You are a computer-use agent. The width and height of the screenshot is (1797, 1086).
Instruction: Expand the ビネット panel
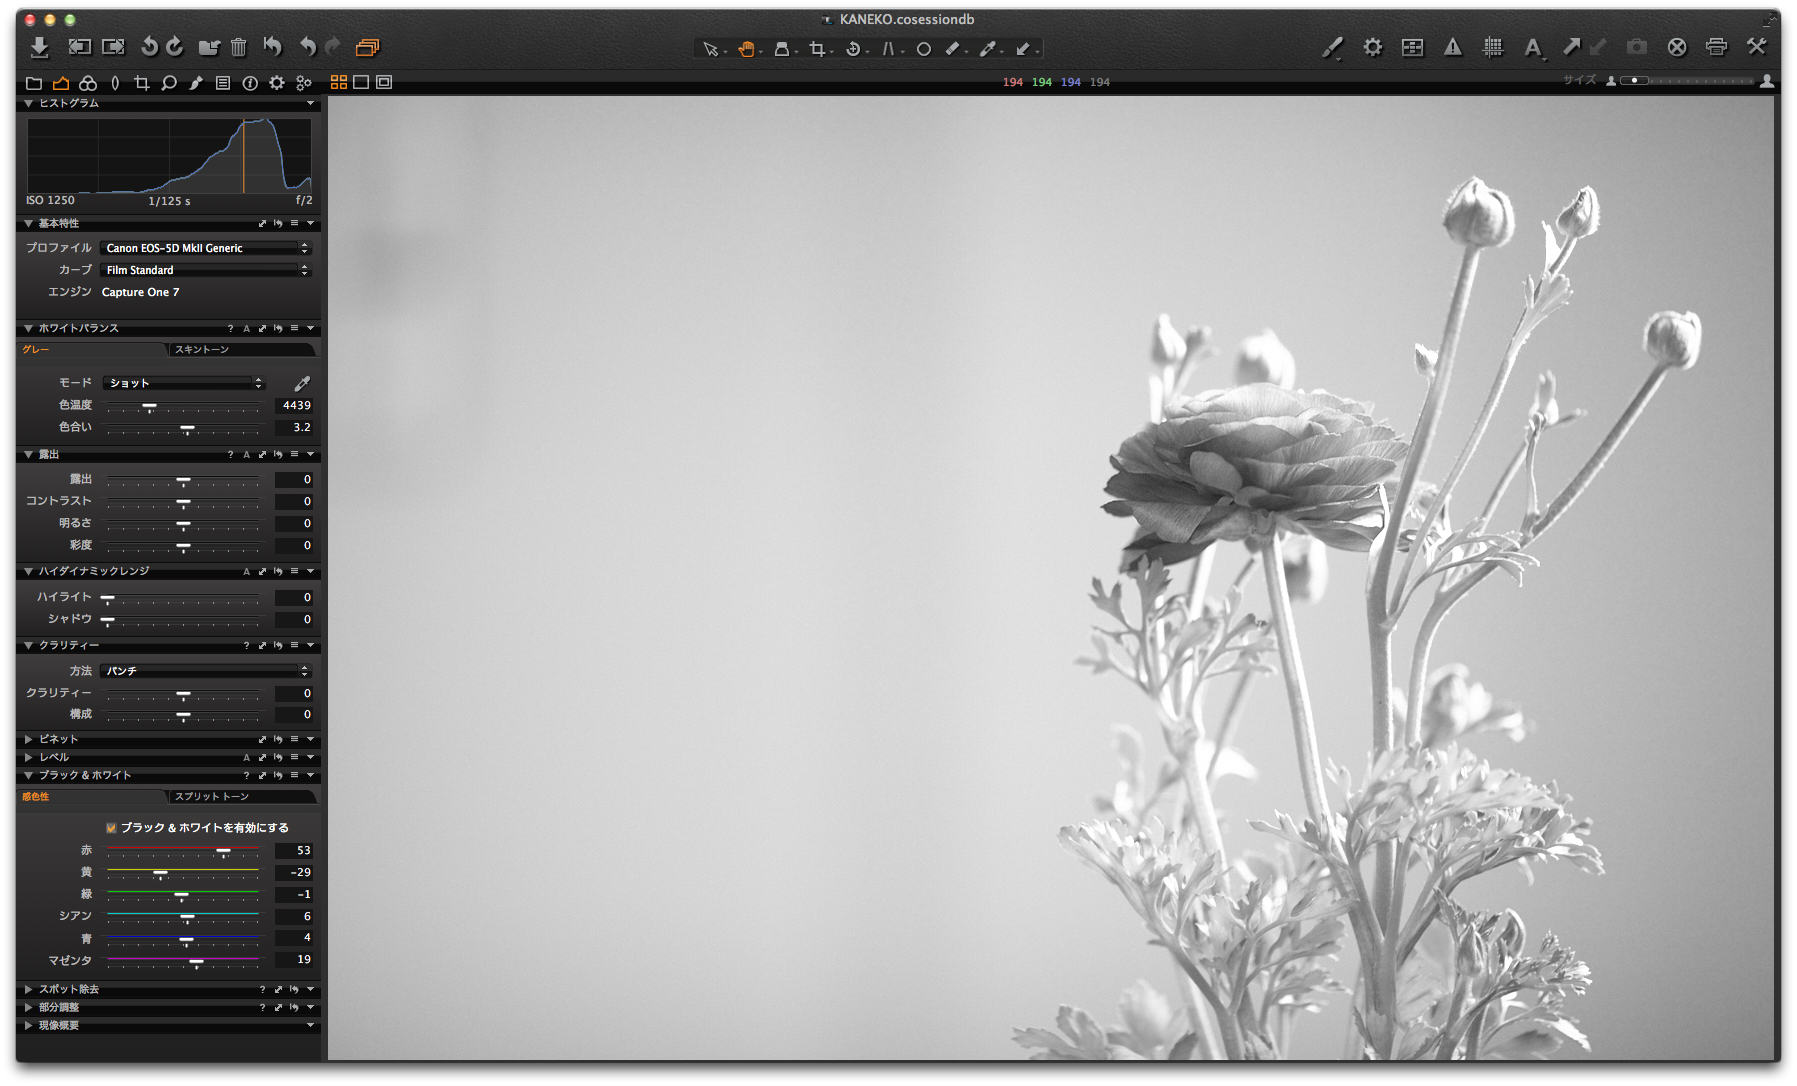coord(27,739)
